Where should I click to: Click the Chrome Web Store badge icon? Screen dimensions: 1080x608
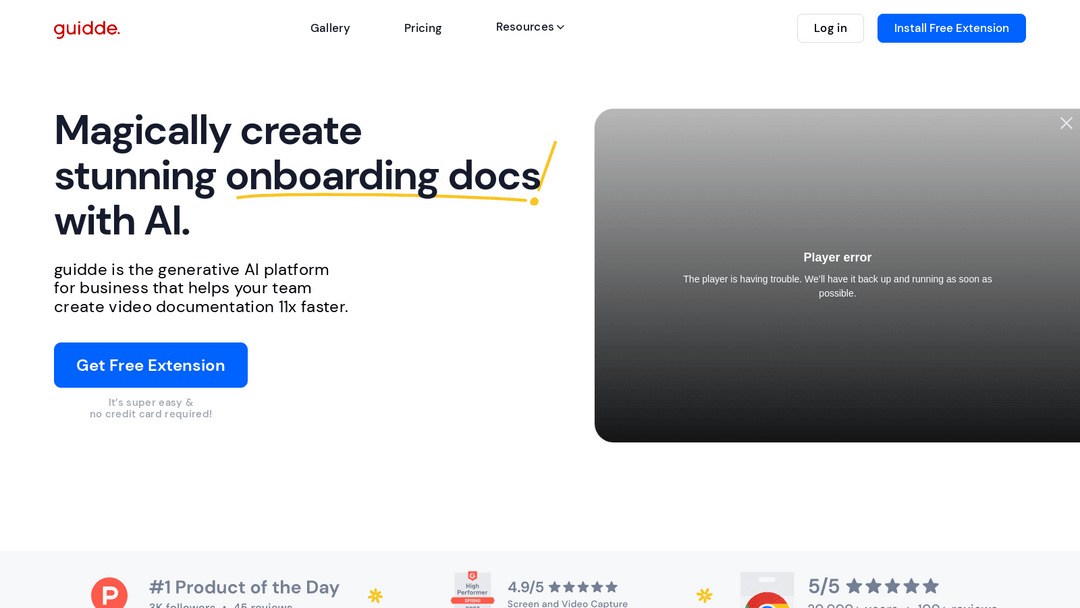[x=767, y=590]
